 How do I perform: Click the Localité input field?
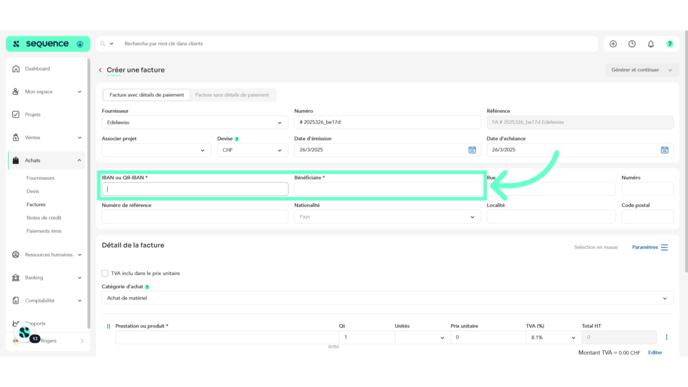pyautogui.click(x=551, y=217)
